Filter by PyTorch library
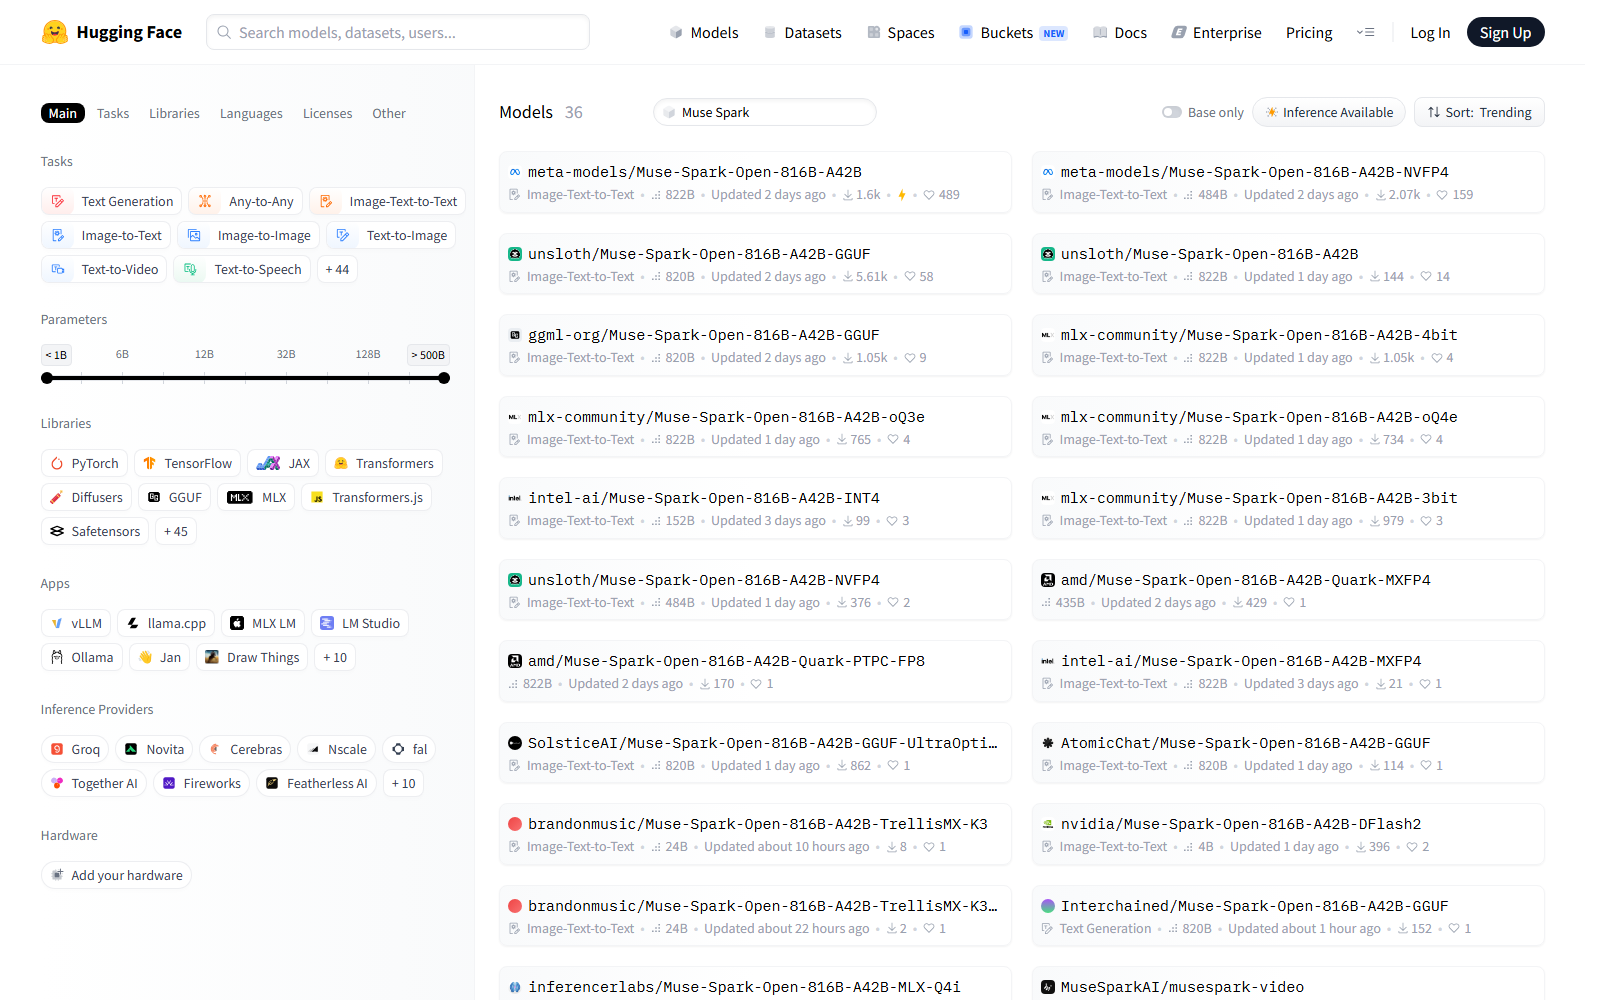The width and height of the screenshot is (1600, 1000). (x=84, y=463)
